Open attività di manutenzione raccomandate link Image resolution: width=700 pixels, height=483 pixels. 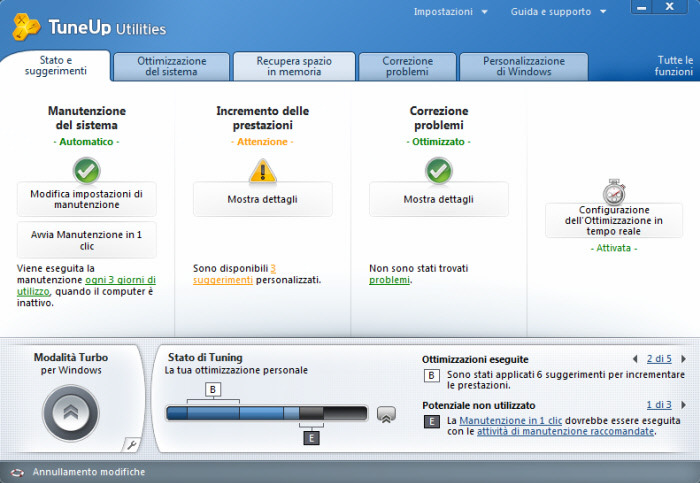coord(566,432)
